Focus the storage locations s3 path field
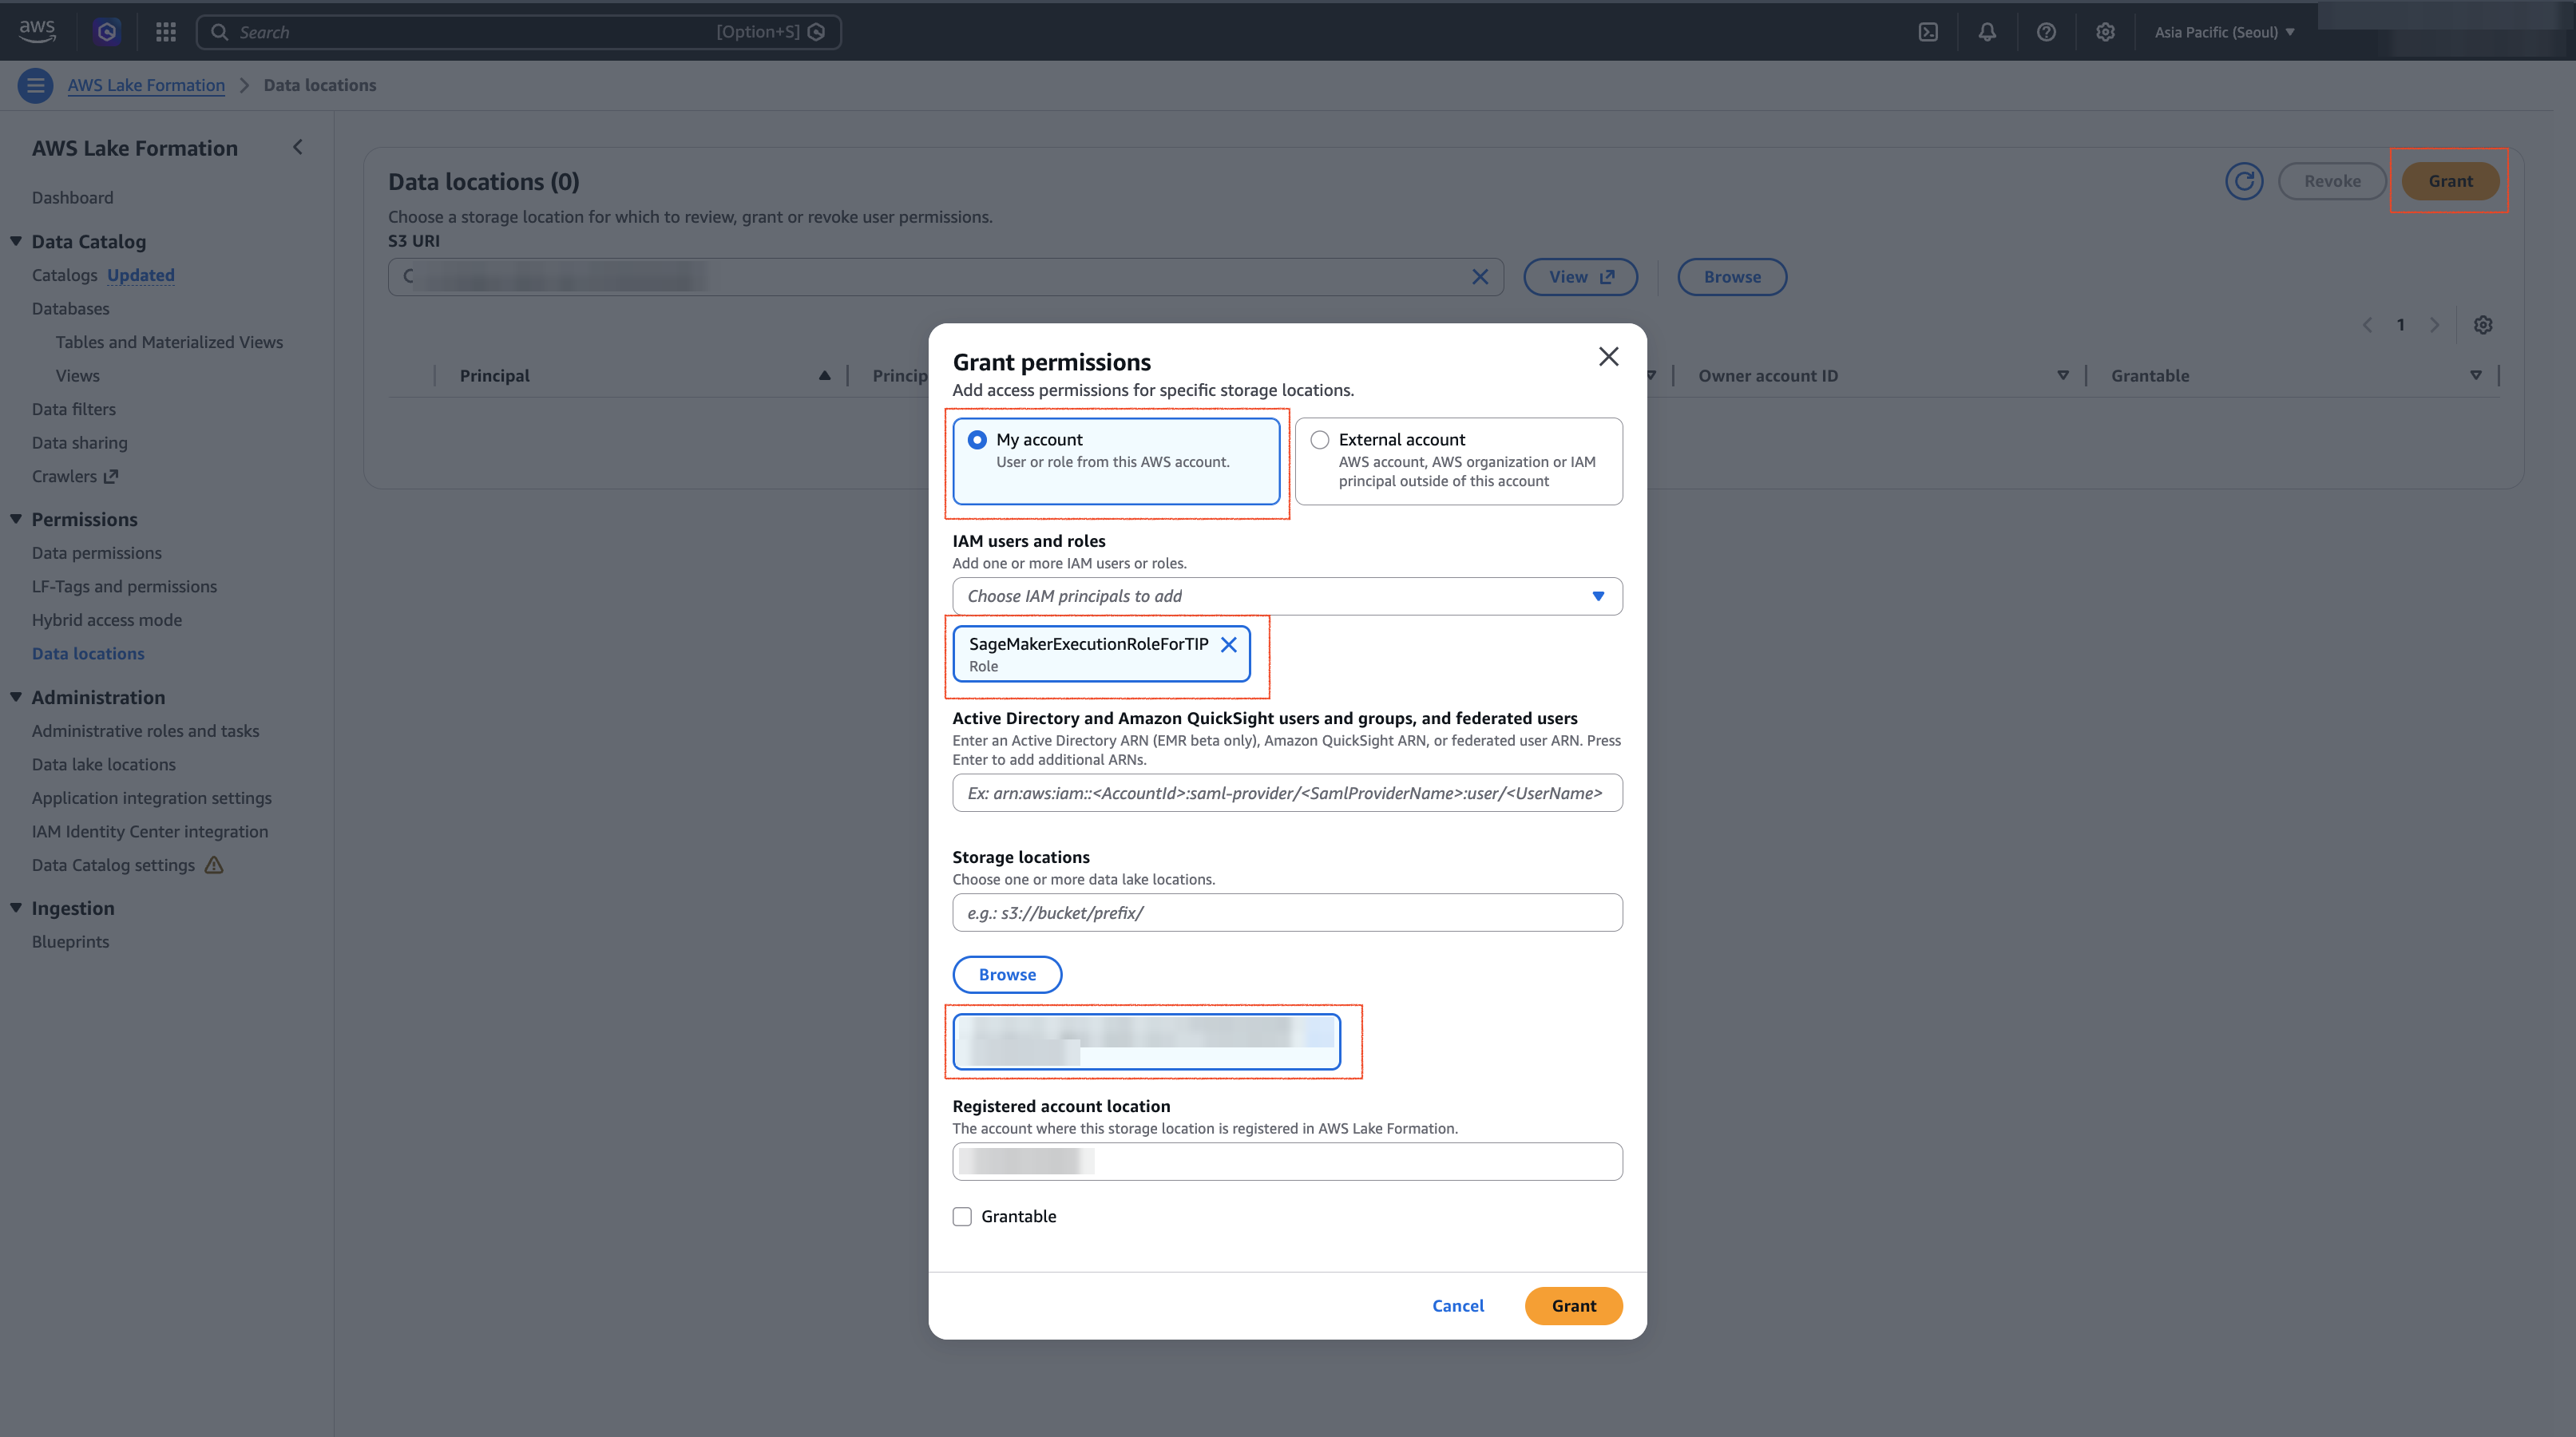Screen dimensions: 2576x1437 click(x=1287, y=913)
